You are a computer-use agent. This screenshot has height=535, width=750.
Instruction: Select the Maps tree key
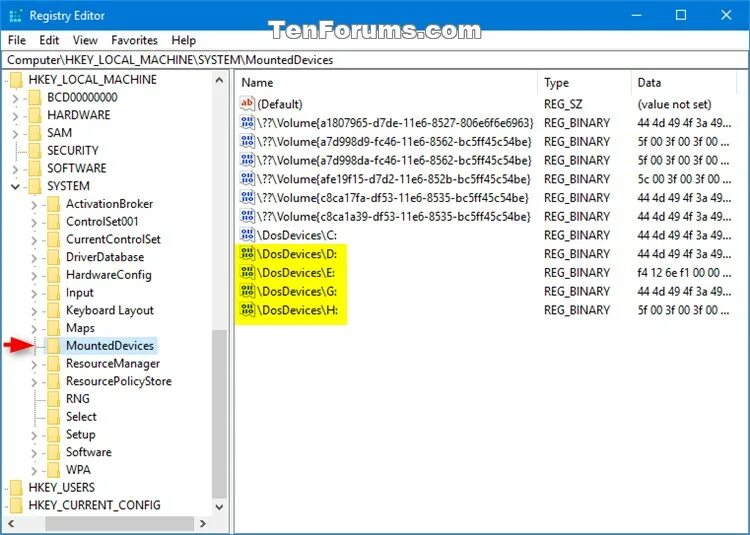click(x=80, y=328)
